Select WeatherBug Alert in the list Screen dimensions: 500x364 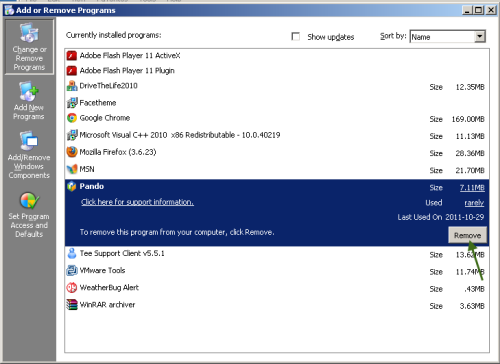(109, 287)
